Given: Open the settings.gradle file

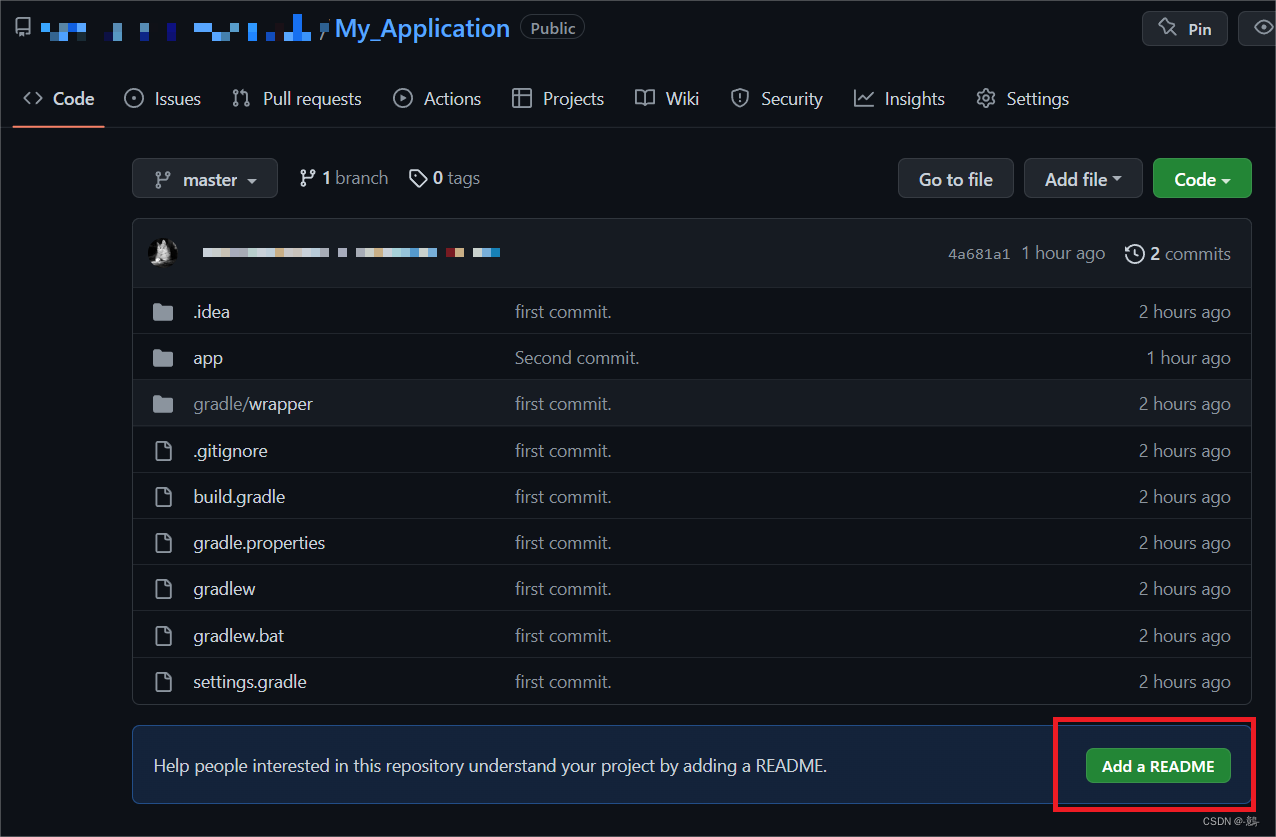Looking at the screenshot, I should click(x=250, y=682).
